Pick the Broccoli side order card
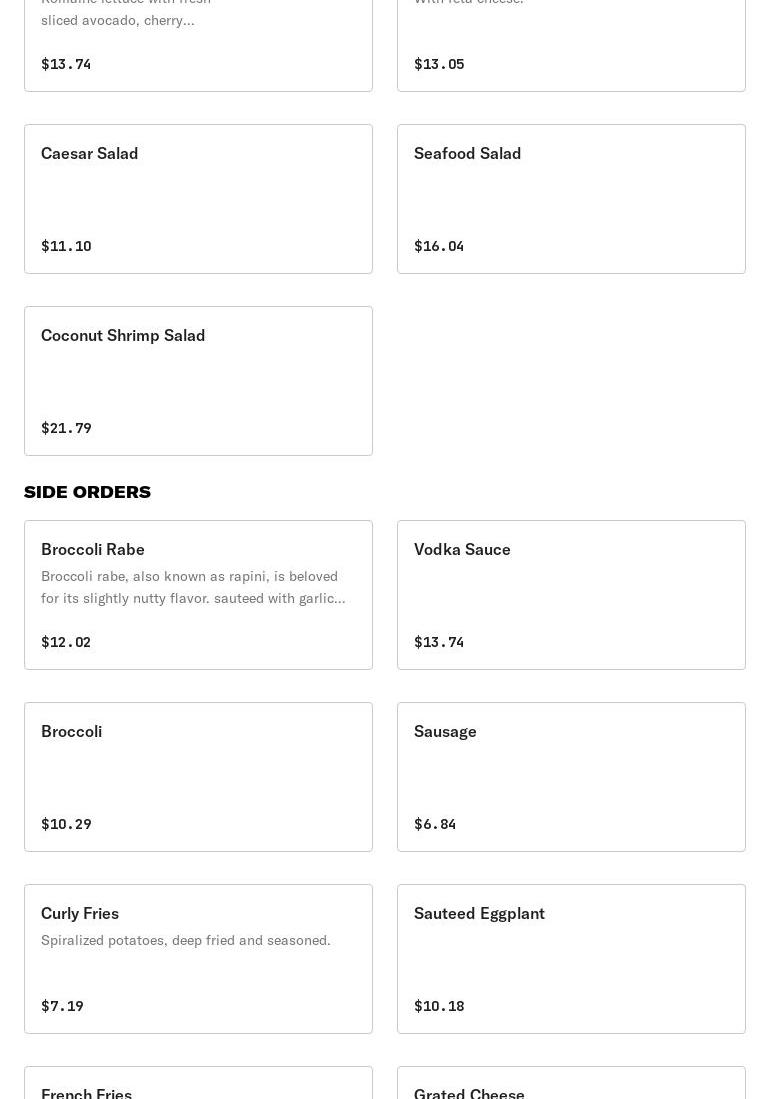770x1099 pixels. point(198,777)
